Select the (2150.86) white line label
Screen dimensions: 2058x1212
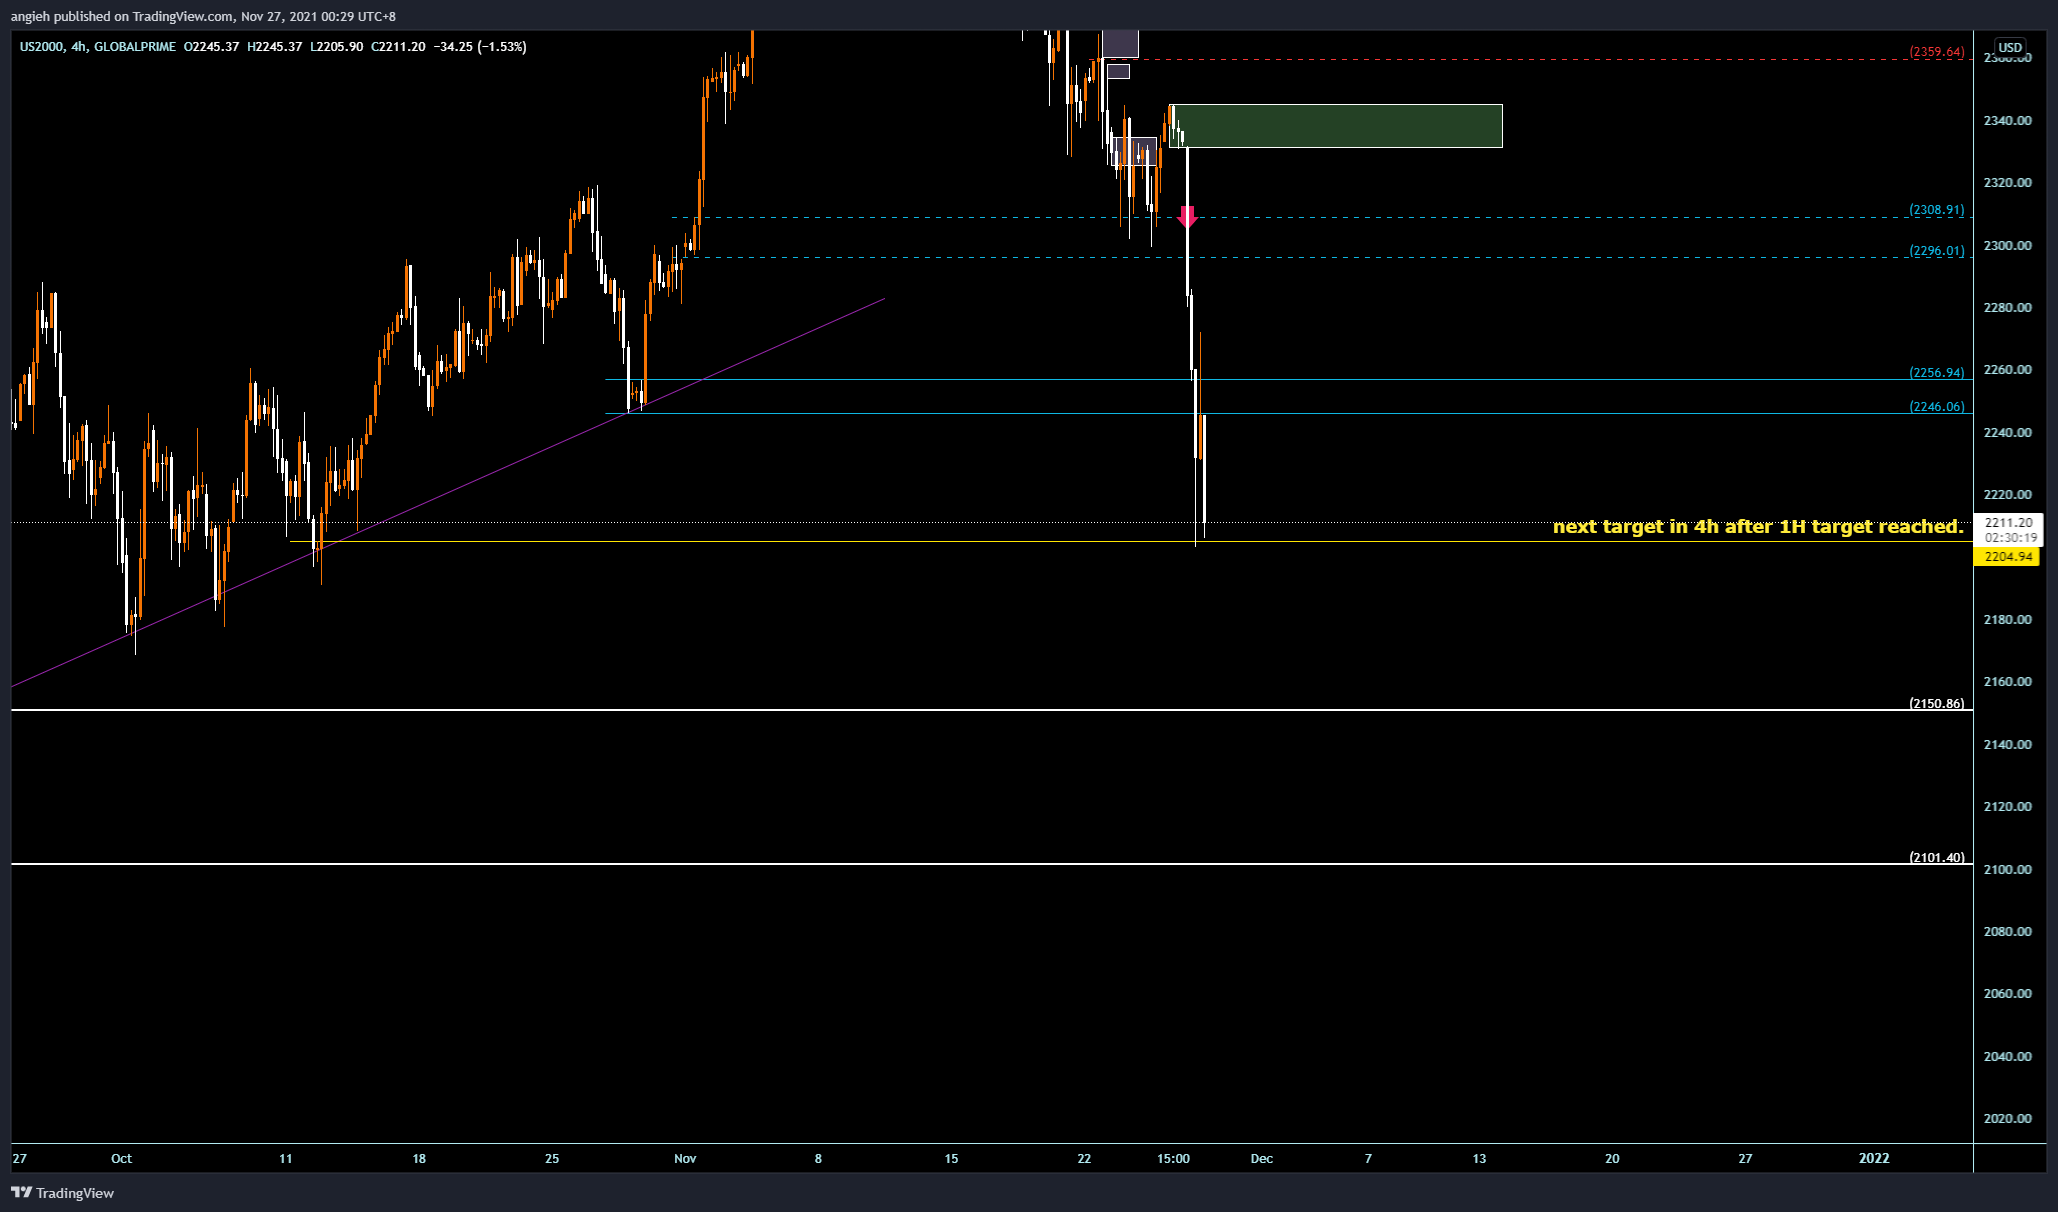(1936, 704)
